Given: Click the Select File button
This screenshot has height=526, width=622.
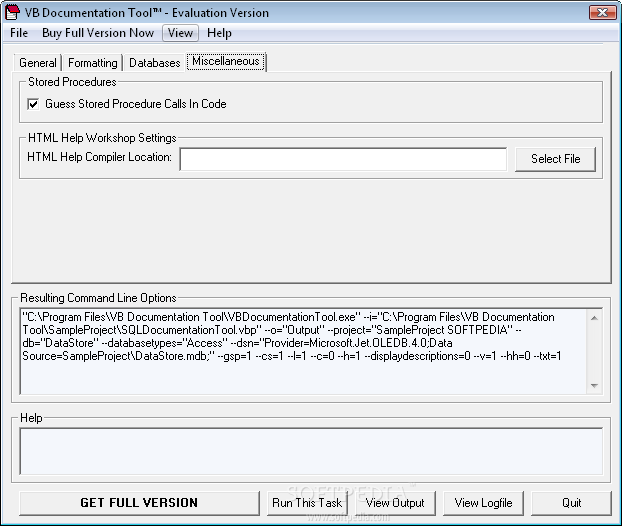Looking at the screenshot, I should [555, 159].
